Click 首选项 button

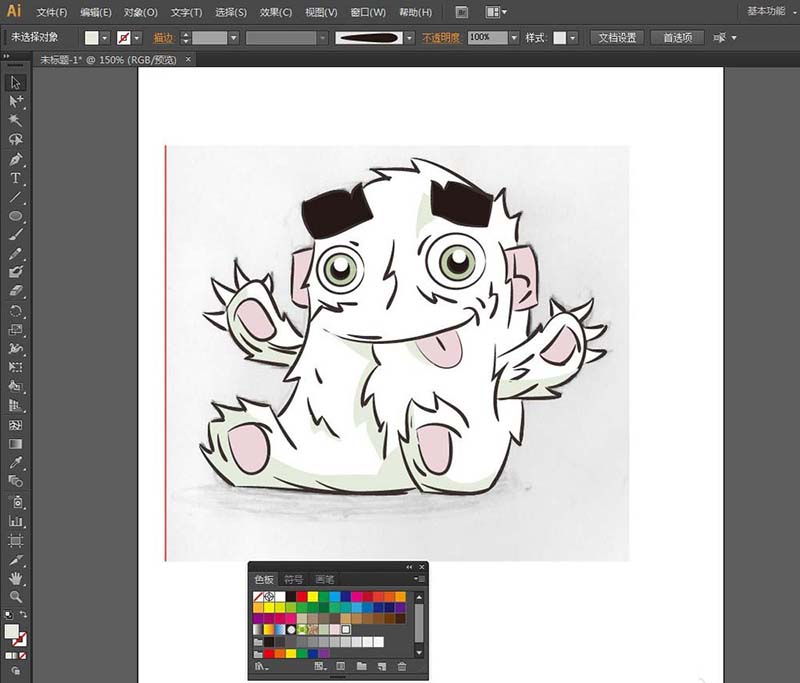tap(678, 38)
